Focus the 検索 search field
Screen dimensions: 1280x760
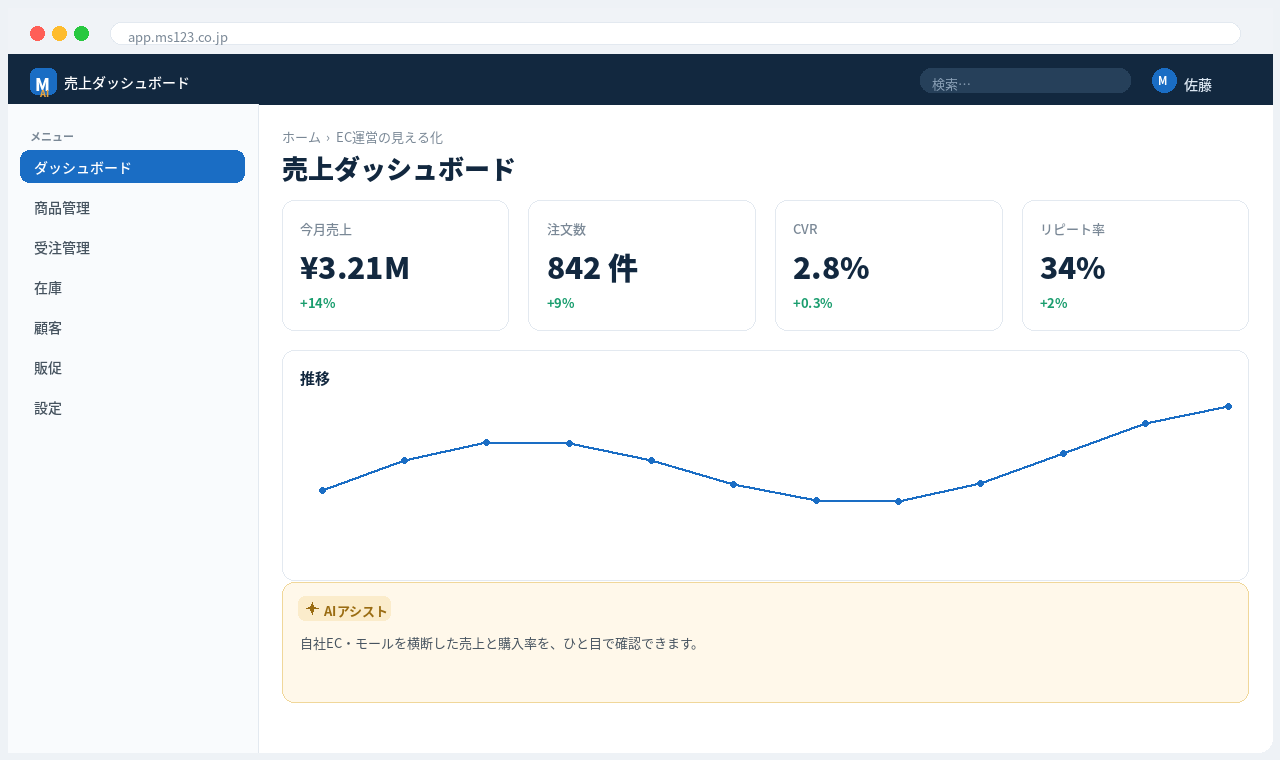click(1025, 81)
